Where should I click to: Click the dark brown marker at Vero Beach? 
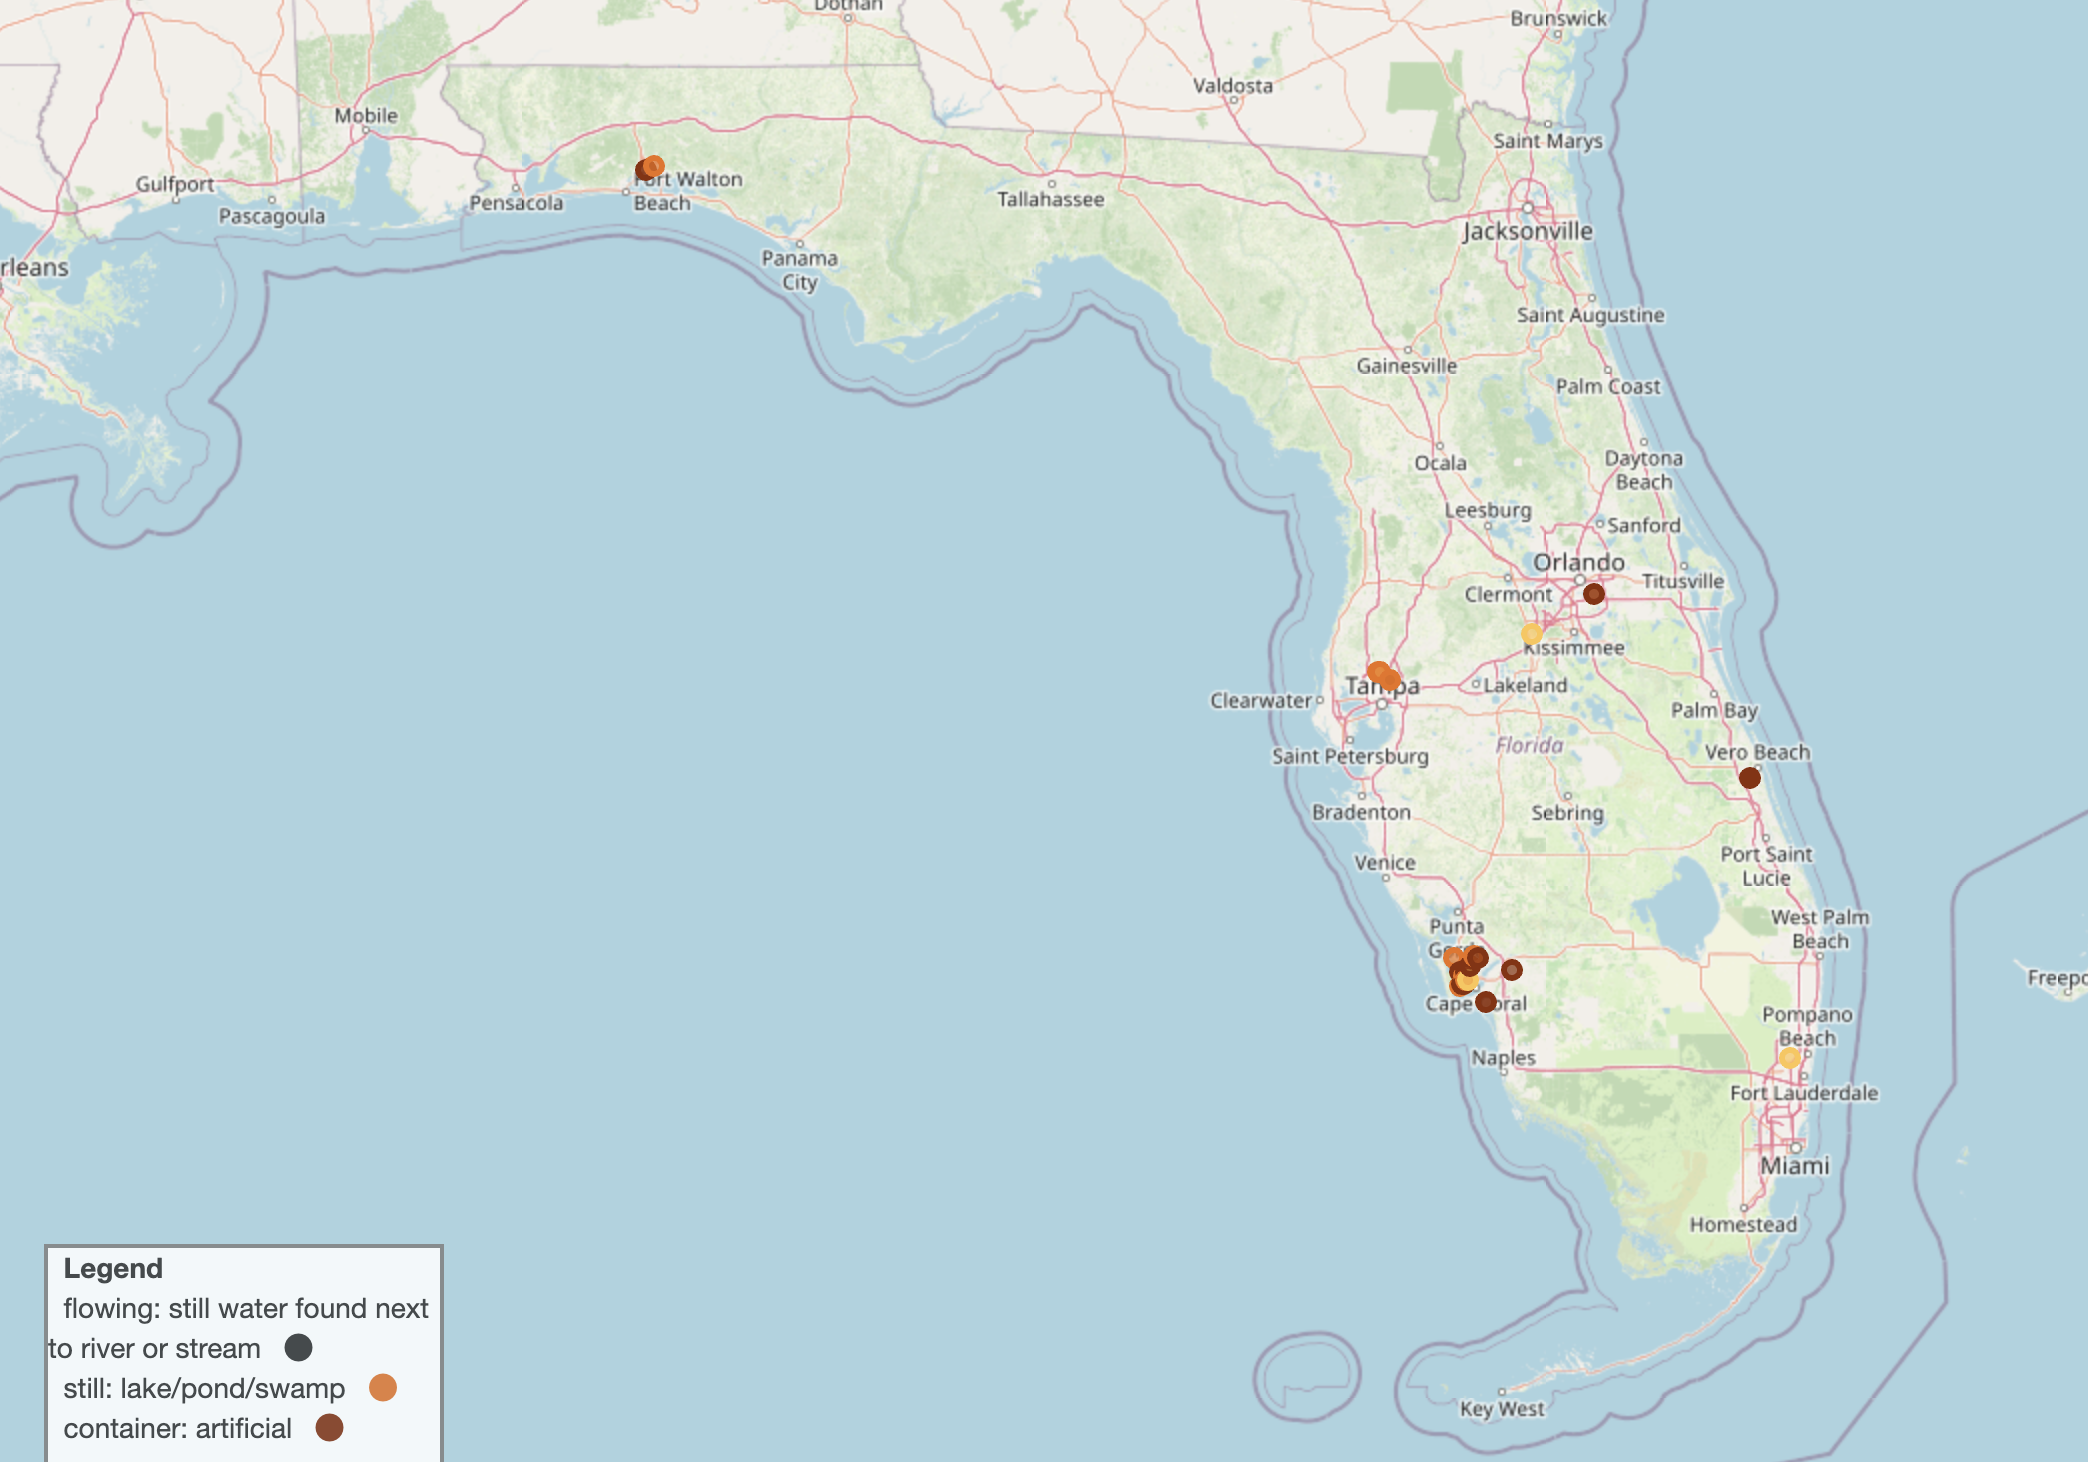1749,778
